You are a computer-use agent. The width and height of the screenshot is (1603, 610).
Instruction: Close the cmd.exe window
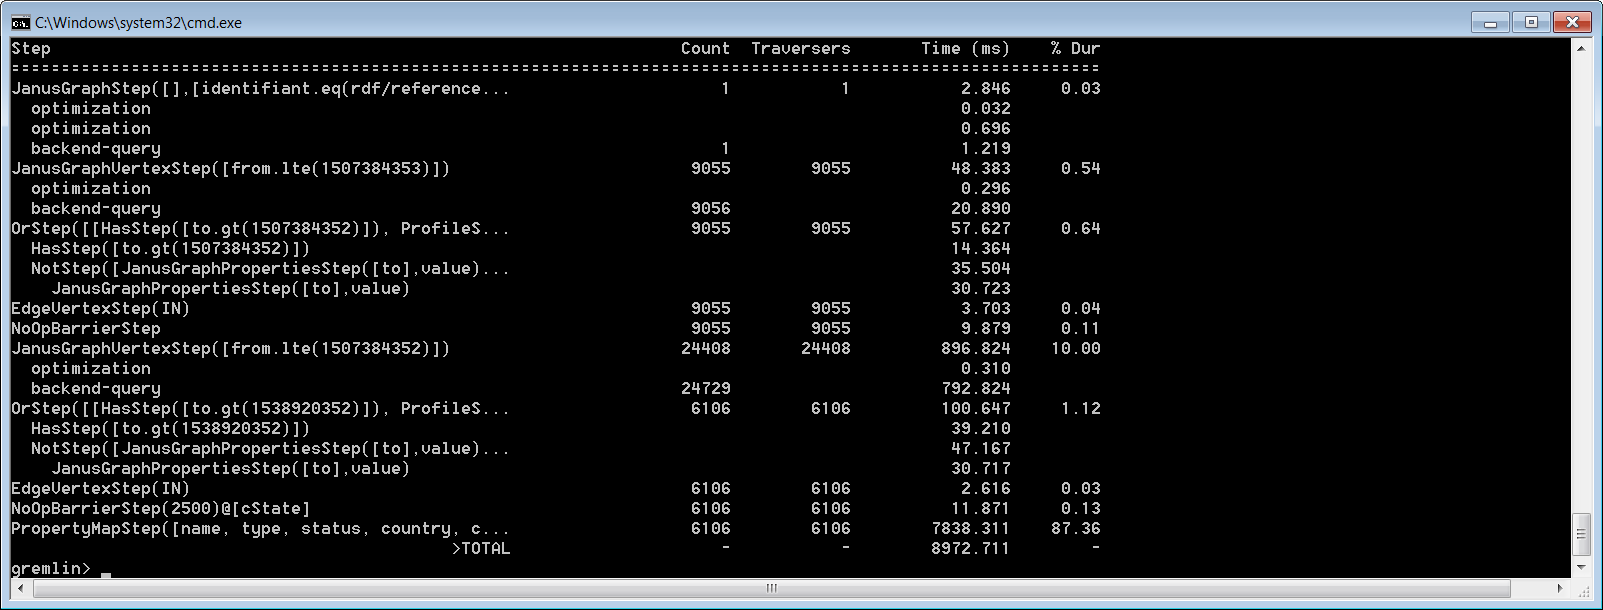pos(1572,22)
